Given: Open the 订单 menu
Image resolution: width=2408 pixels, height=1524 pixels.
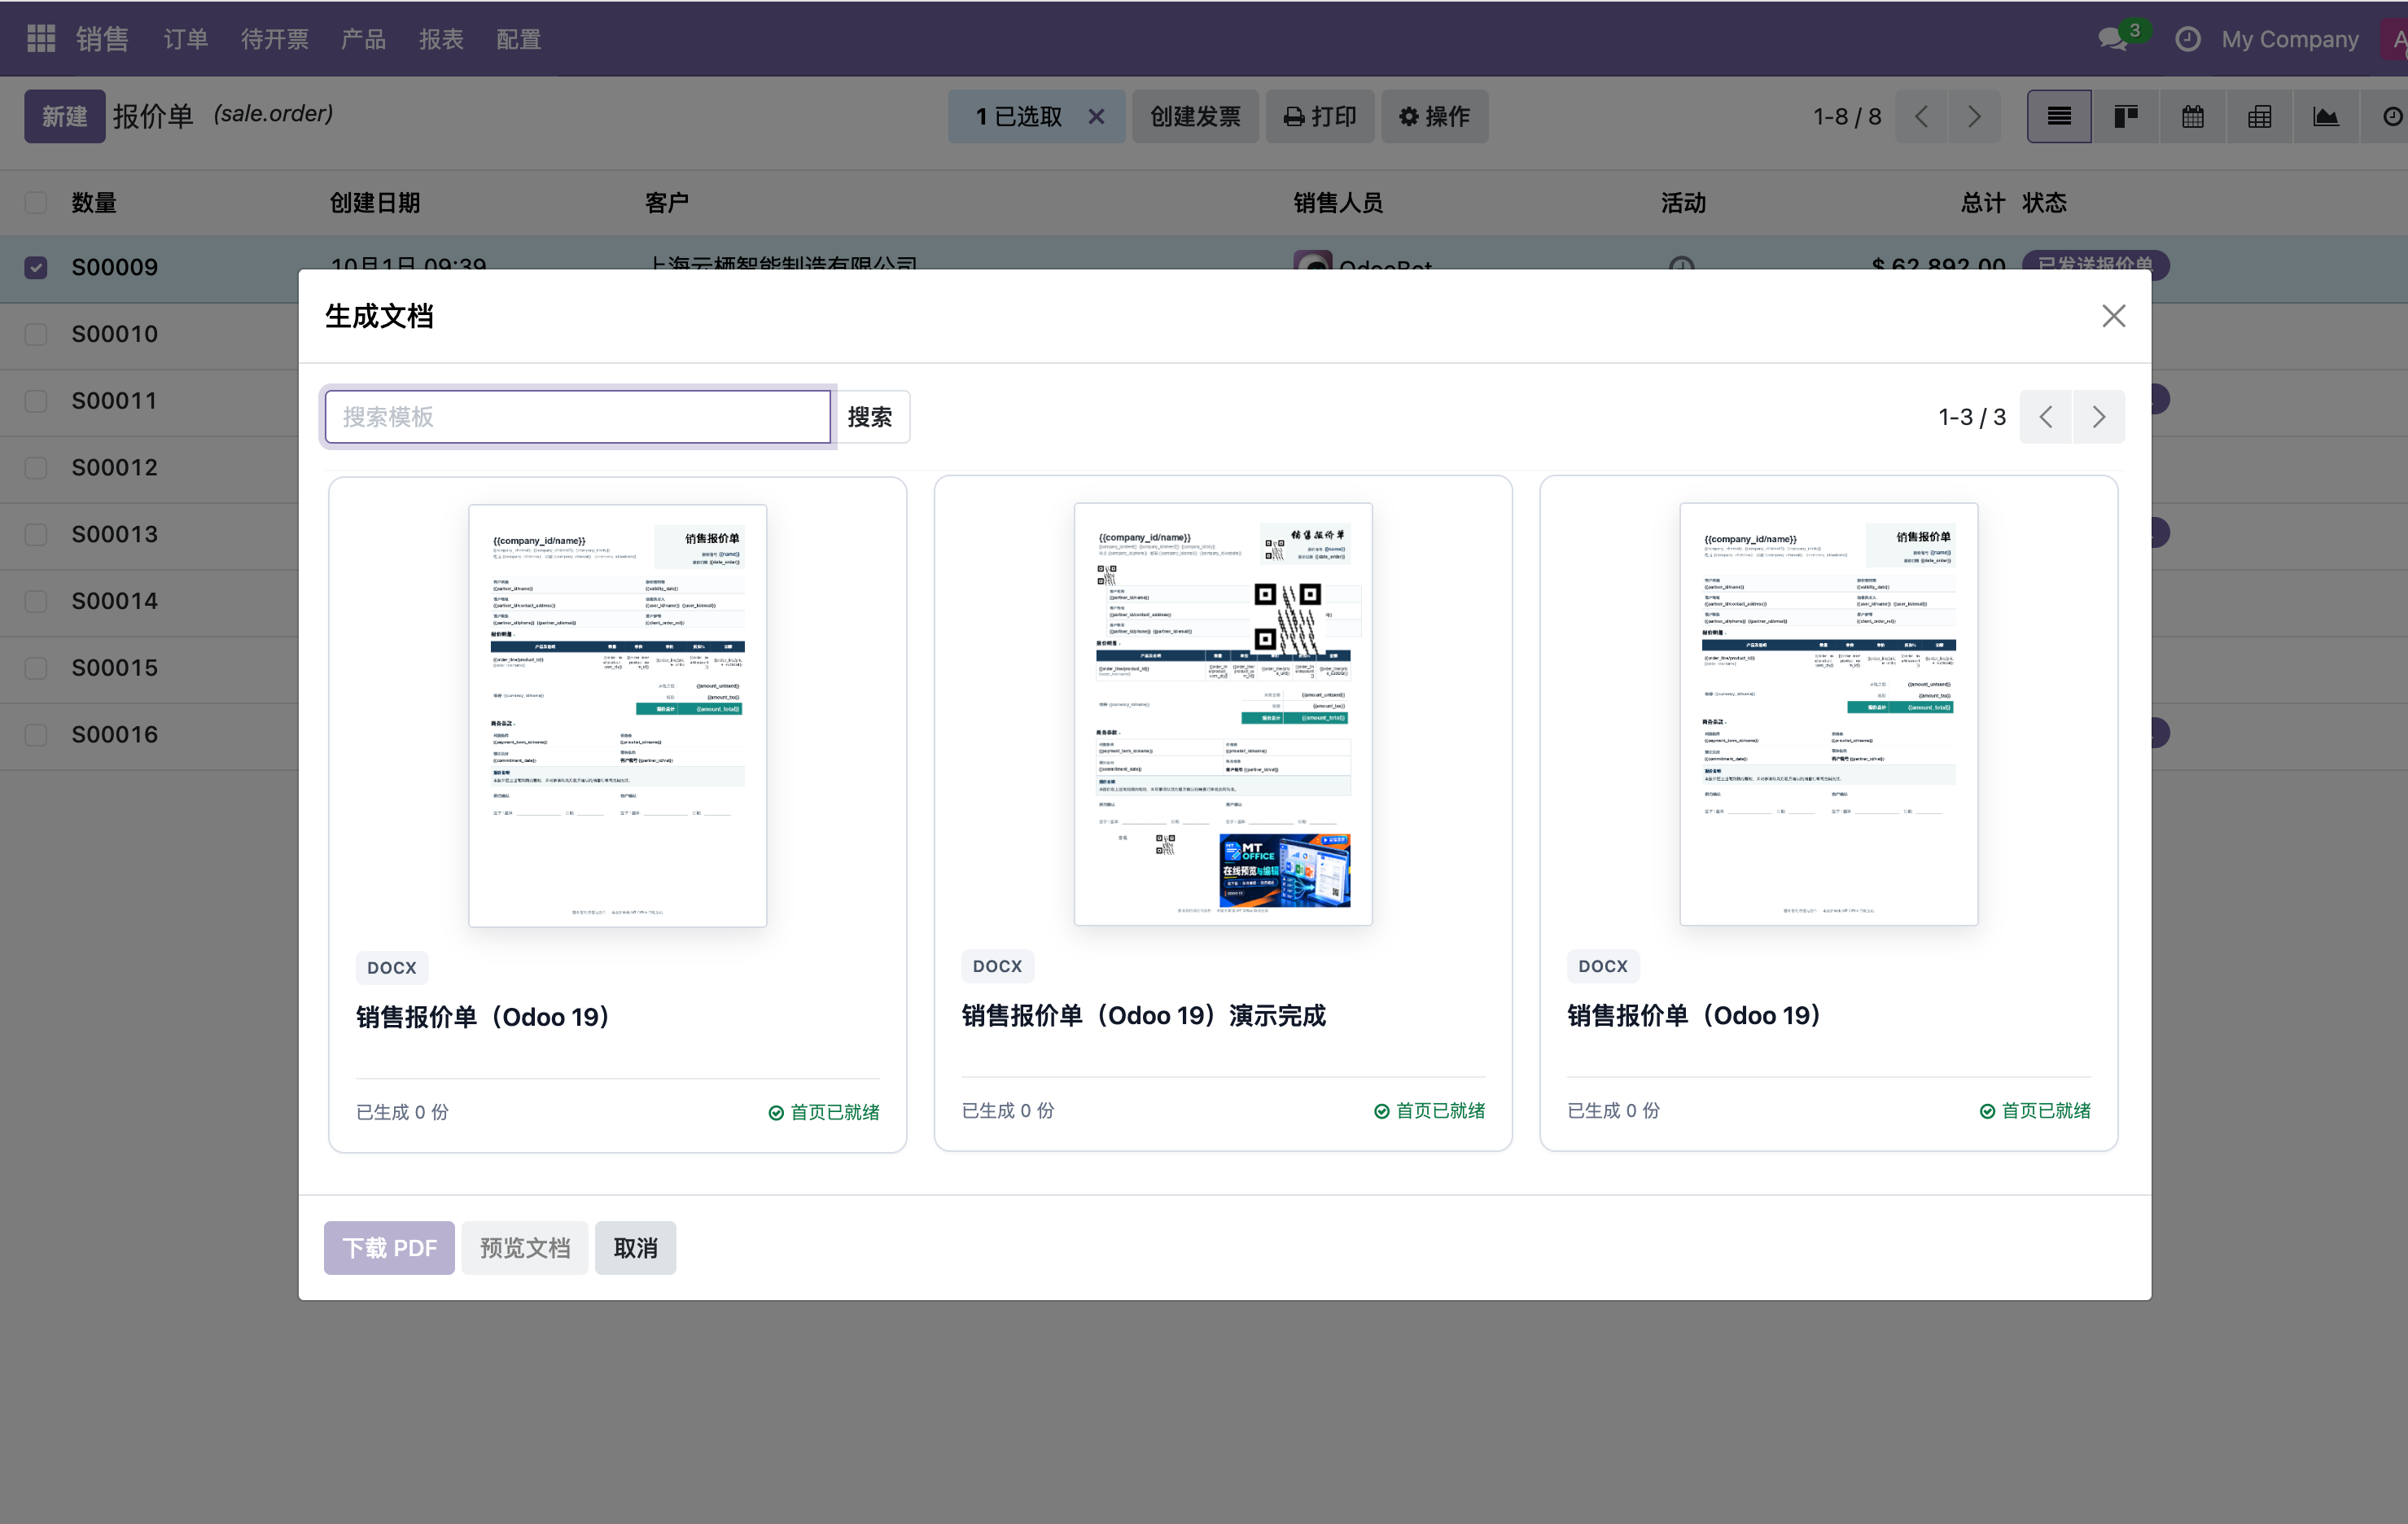Looking at the screenshot, I should pos(186,39).
